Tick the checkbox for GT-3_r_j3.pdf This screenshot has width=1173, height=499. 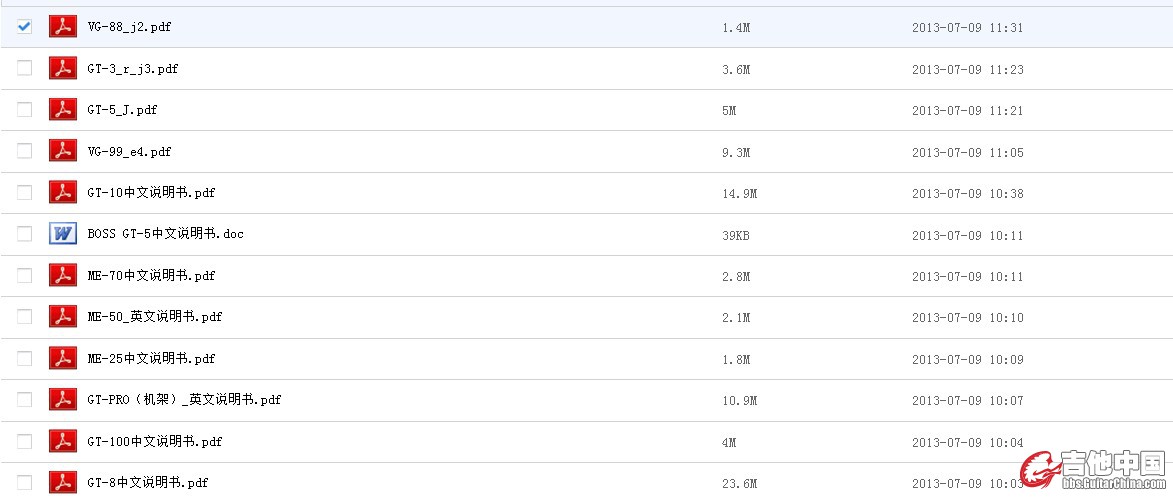click(24, 68)
